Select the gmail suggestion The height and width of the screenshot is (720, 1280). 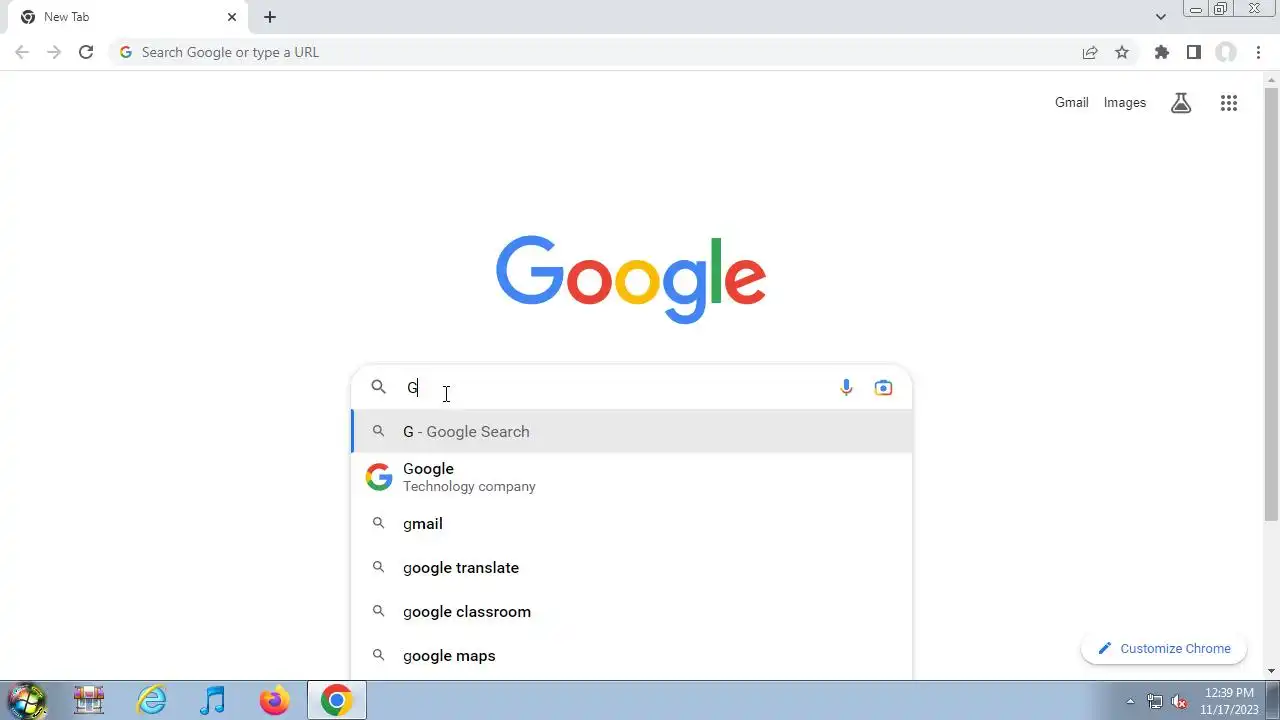632,524
